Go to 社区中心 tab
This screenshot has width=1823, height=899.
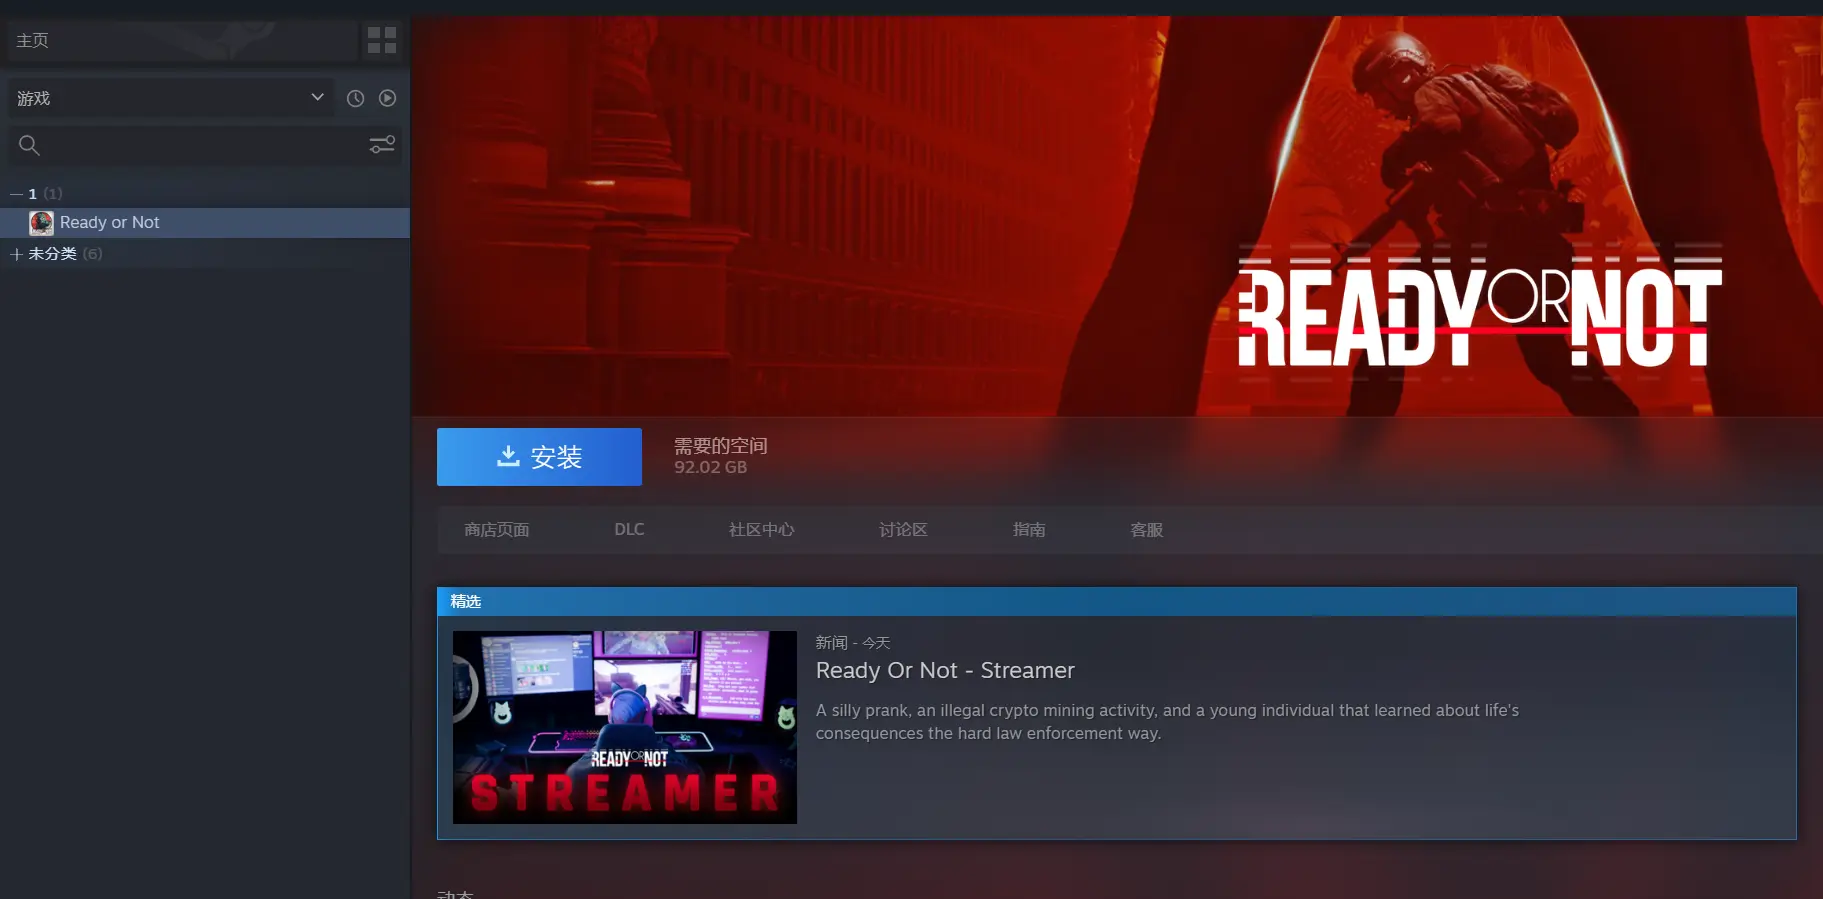point(762,530)
